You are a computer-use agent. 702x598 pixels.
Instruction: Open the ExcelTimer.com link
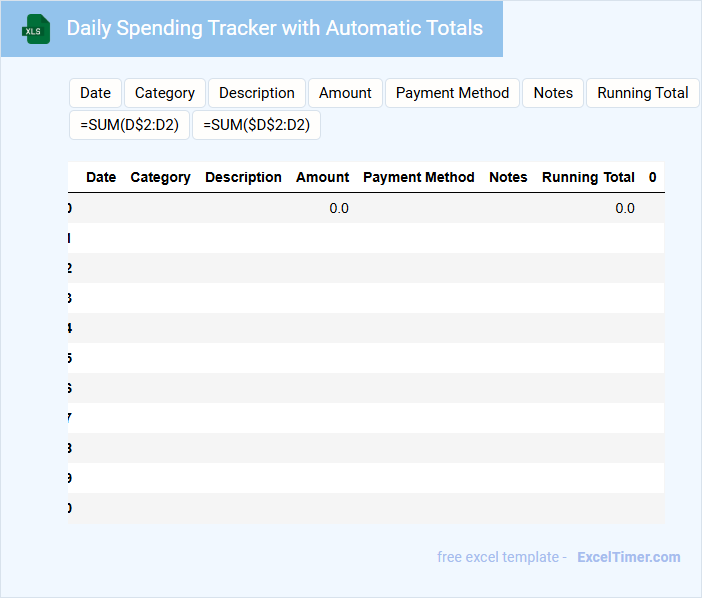628,557
